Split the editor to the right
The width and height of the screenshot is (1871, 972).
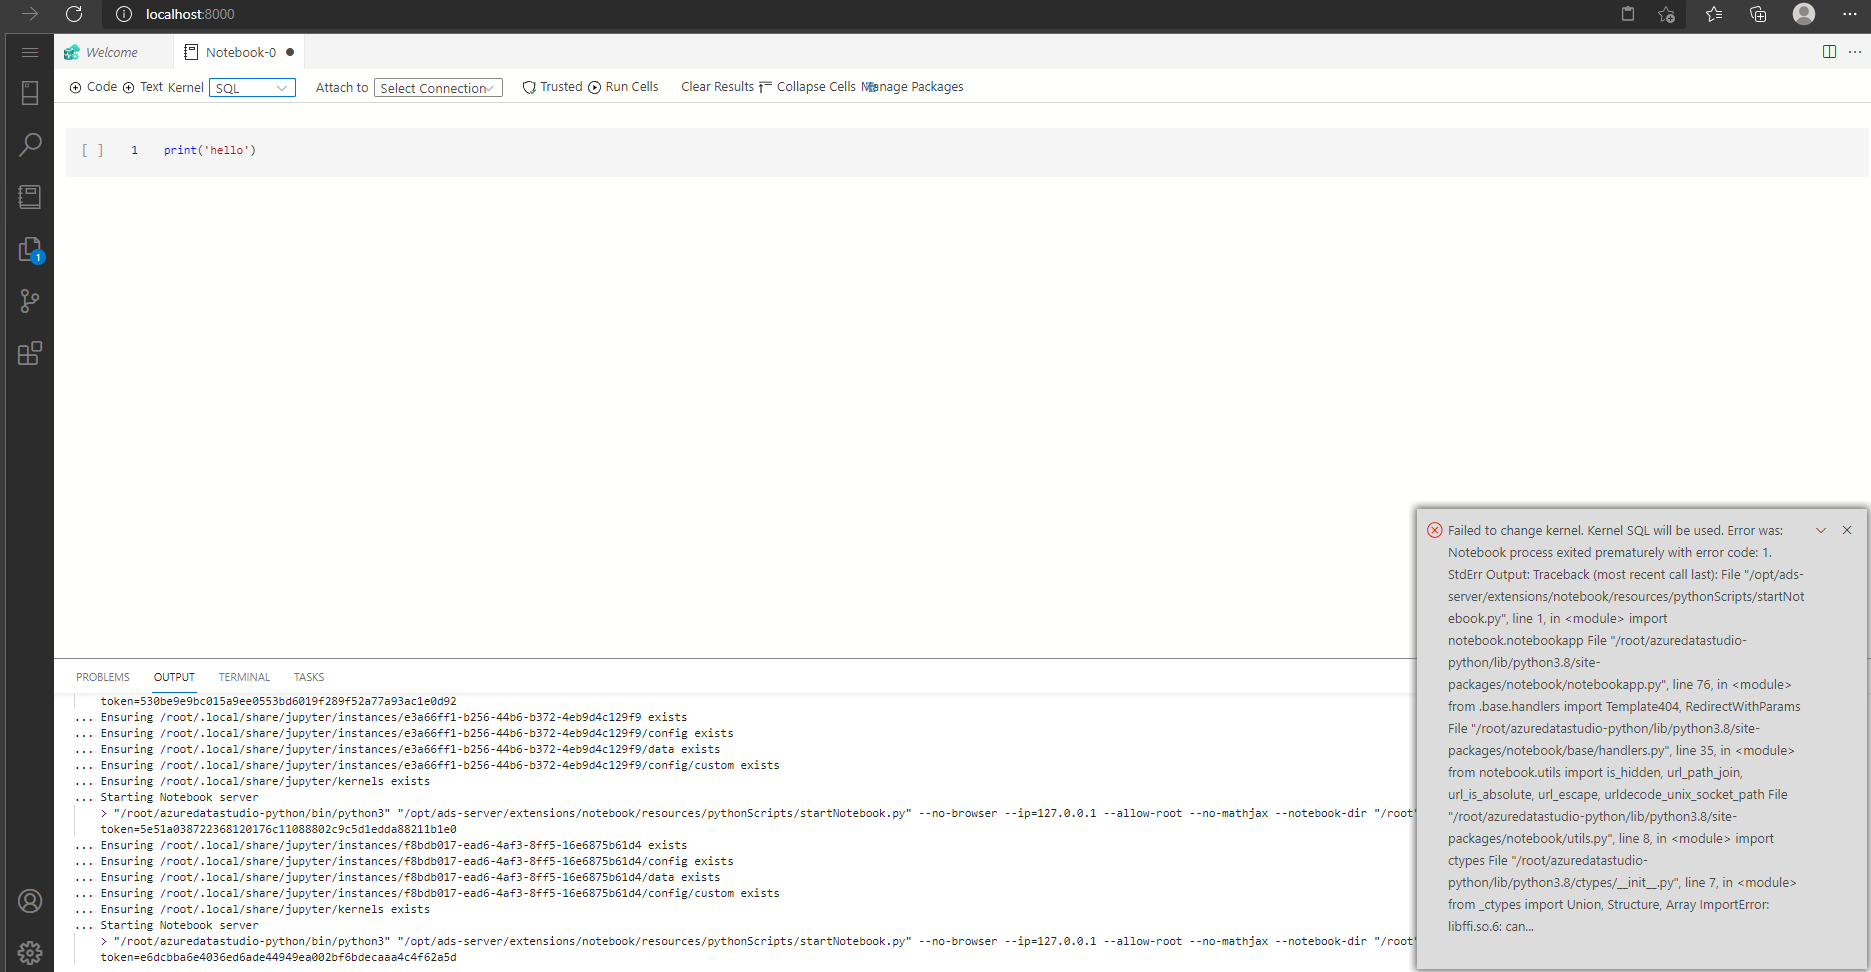click(1829, 52)
